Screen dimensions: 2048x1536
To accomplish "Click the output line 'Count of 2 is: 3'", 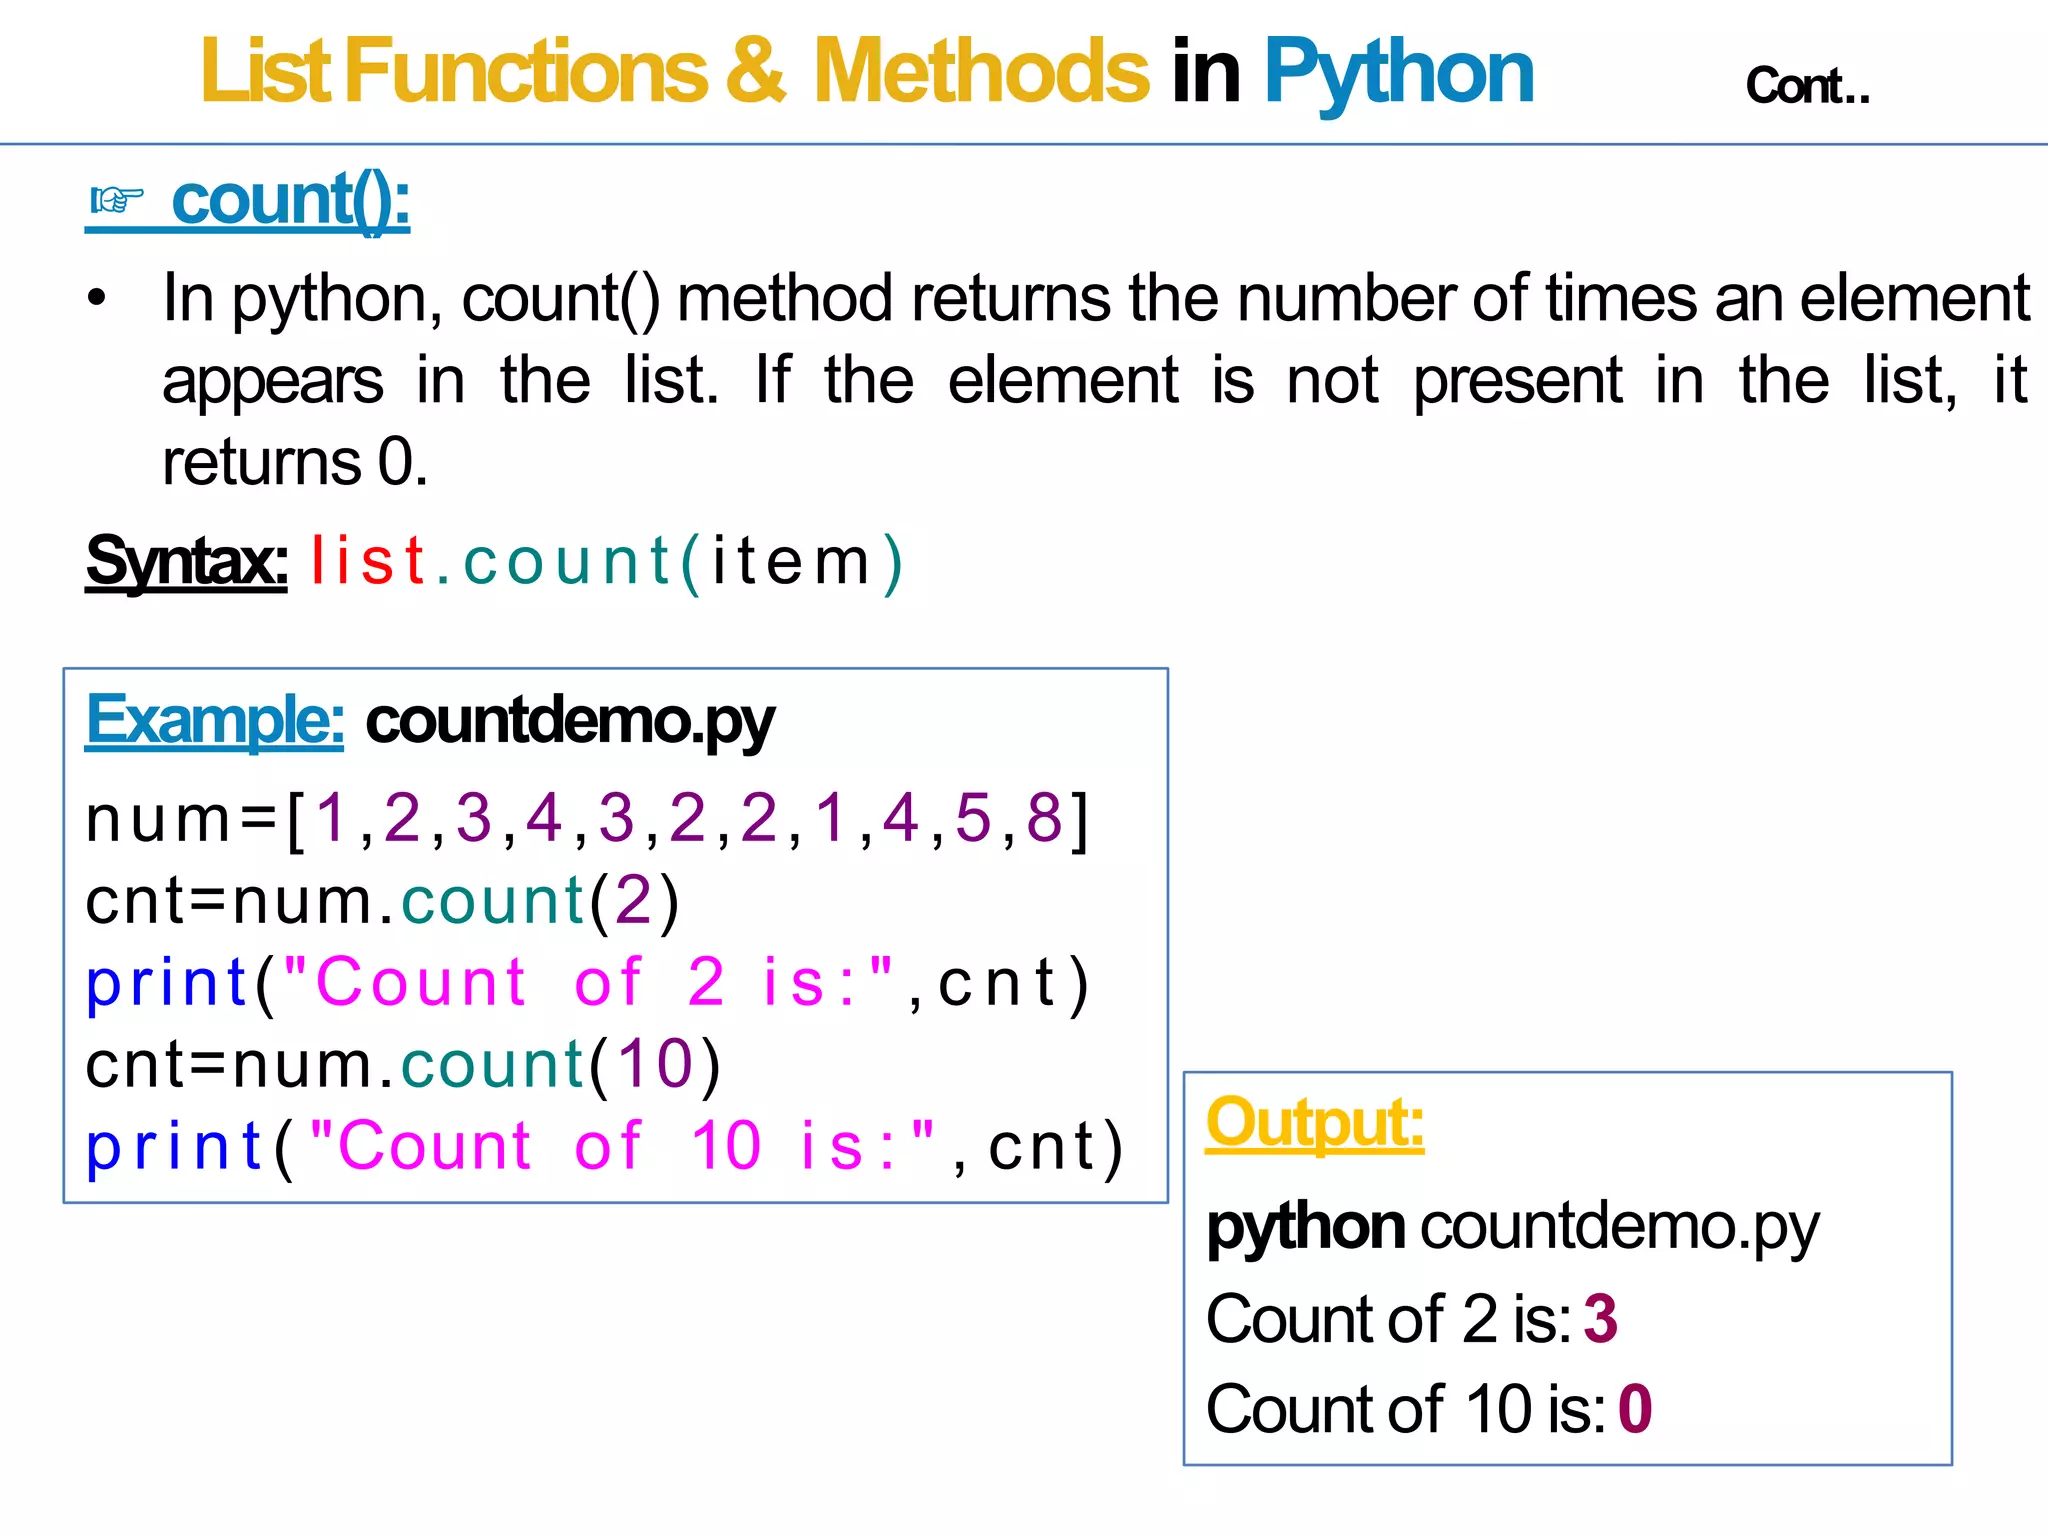I will click(1412, 1319).
